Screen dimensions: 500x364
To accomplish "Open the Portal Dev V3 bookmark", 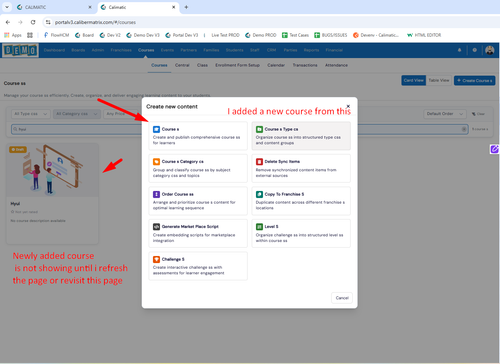I will (x=182, y=35).
